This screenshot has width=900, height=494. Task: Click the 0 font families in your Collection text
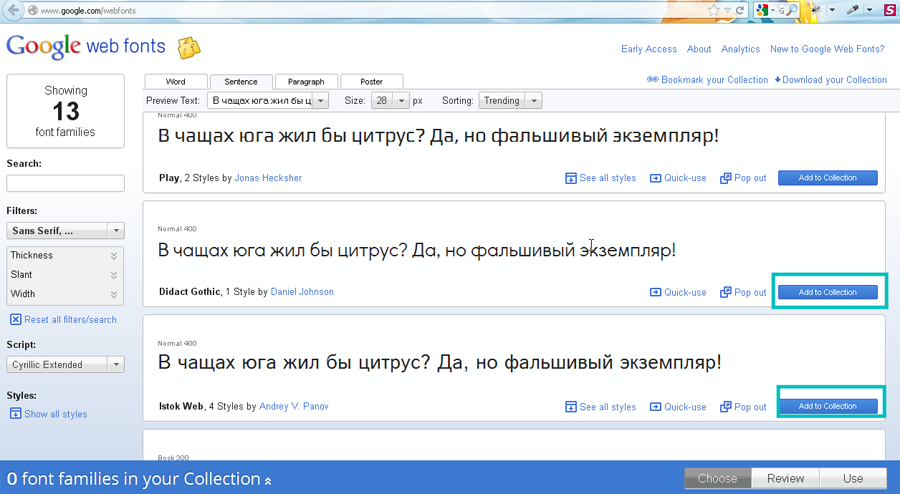pos(134,479)
